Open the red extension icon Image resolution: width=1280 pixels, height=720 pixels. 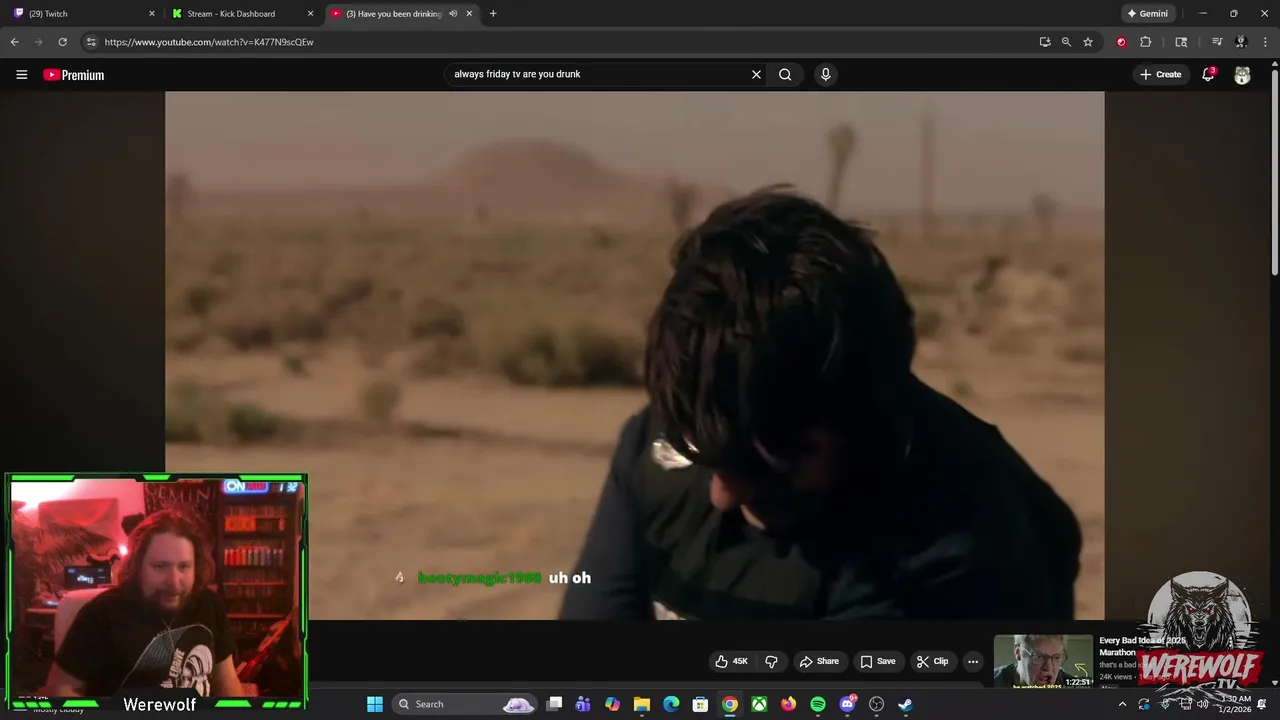1121,42
